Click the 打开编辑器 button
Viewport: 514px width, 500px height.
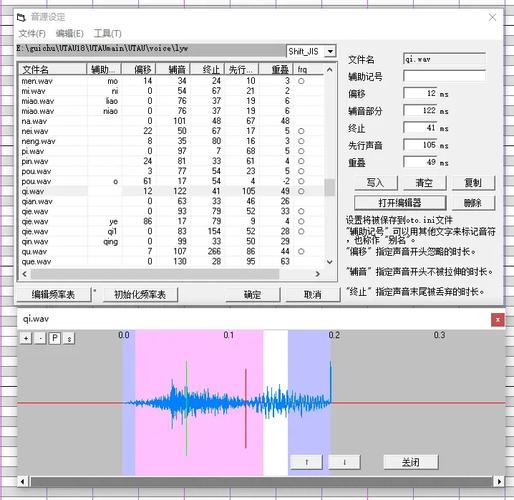click(400, 203)
